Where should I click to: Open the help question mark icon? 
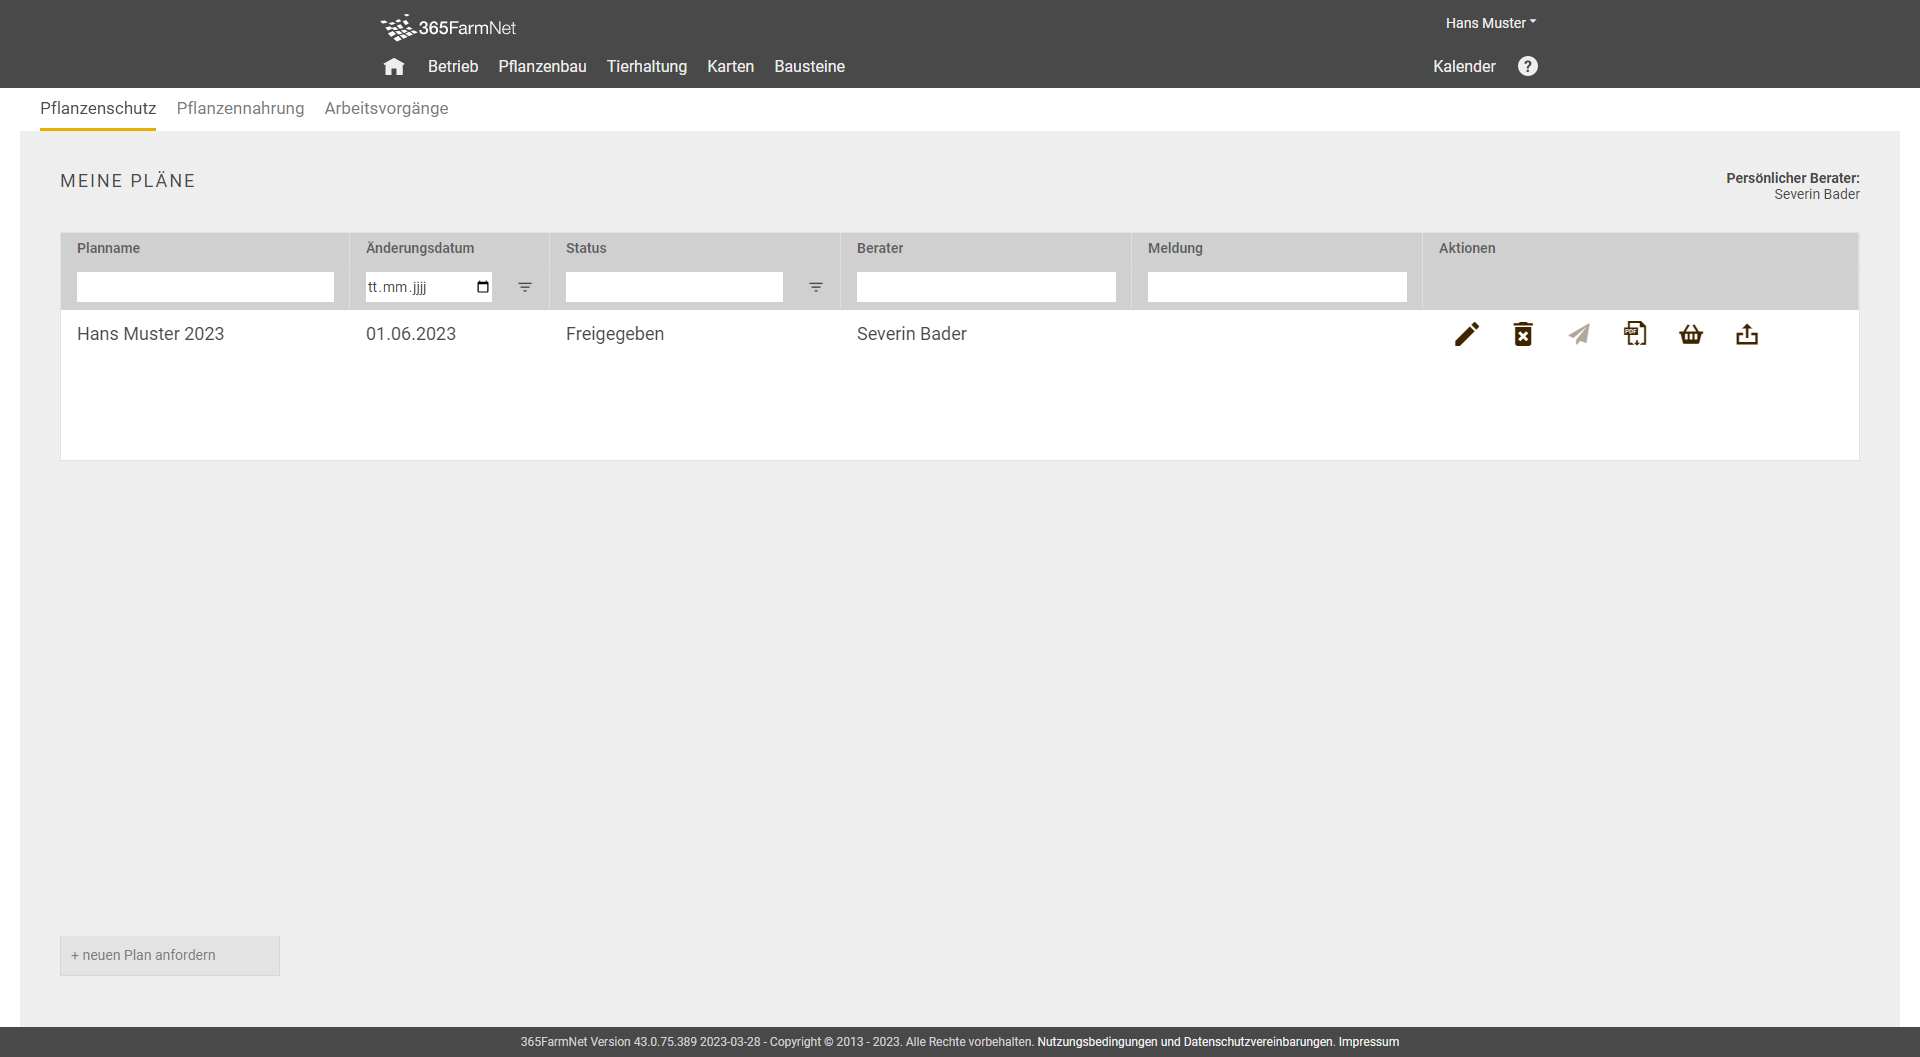(1527, 66)
